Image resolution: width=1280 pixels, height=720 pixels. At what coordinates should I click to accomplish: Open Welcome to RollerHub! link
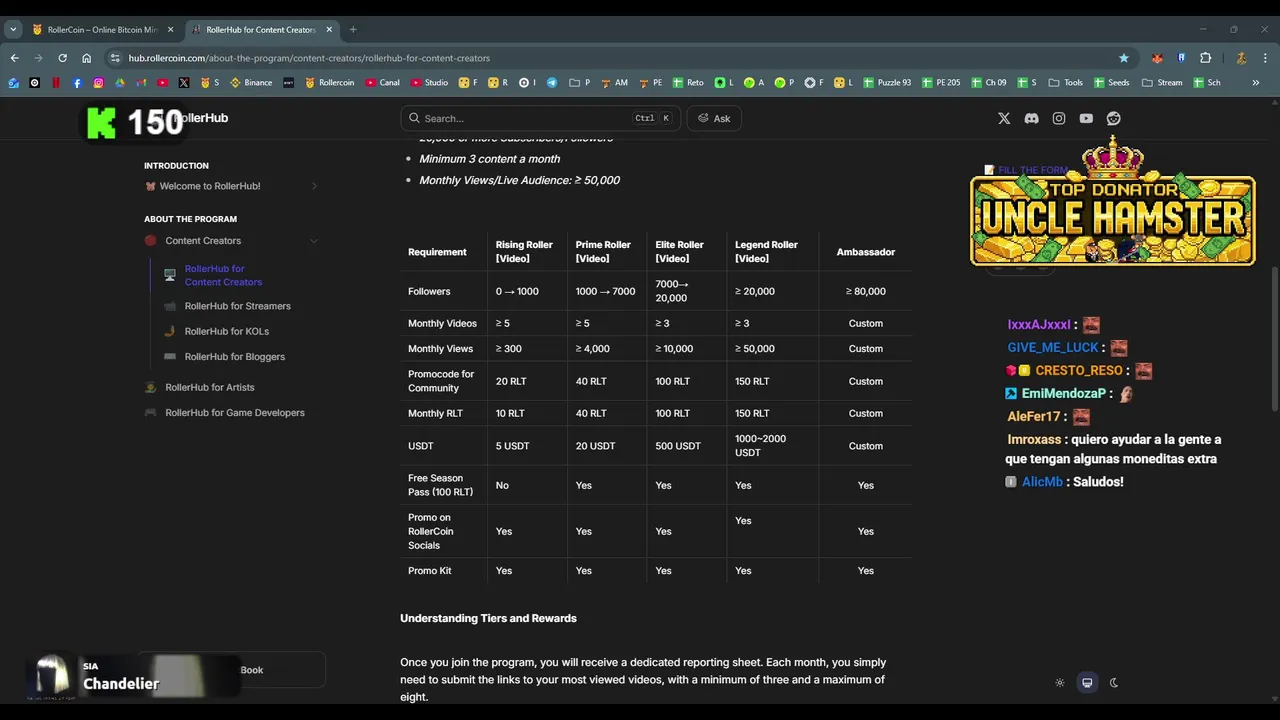(210, 186)
